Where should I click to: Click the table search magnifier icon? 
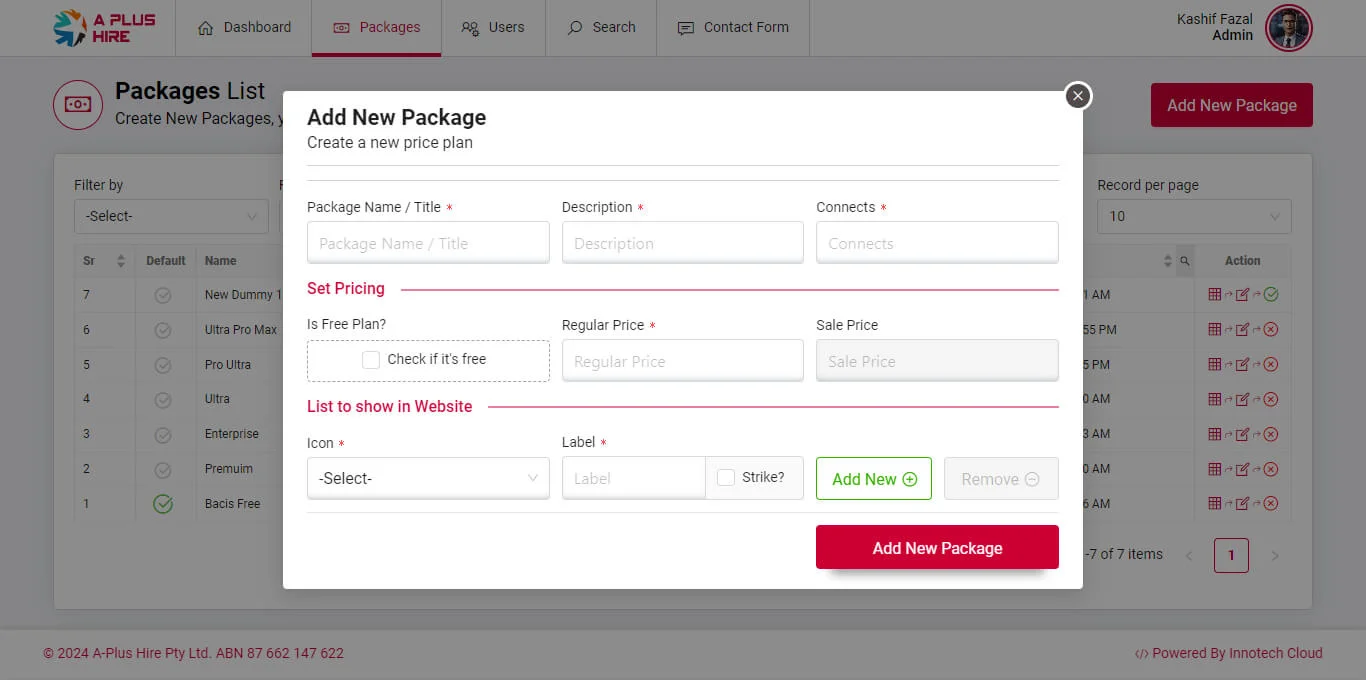(1185, 261)
